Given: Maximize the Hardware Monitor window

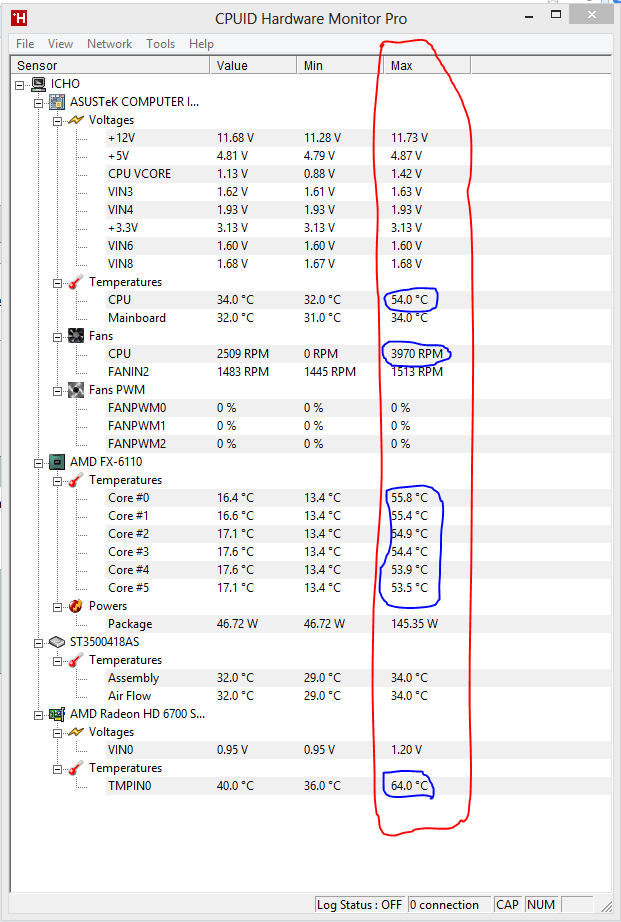Looking at the screenshot, I should [x=556, y=15].
